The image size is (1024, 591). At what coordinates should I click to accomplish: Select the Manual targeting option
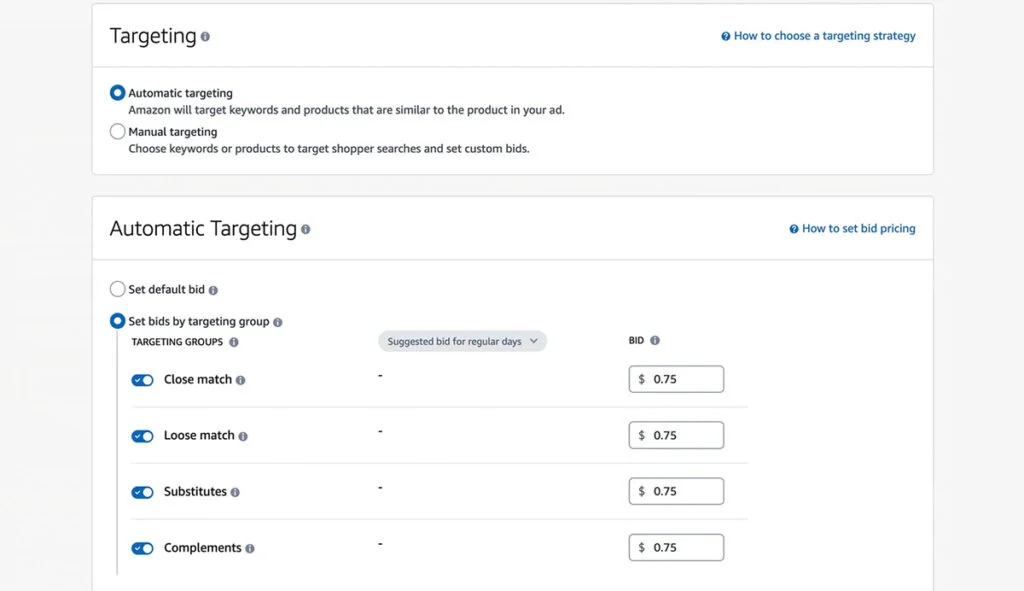(x=117, y=131)
